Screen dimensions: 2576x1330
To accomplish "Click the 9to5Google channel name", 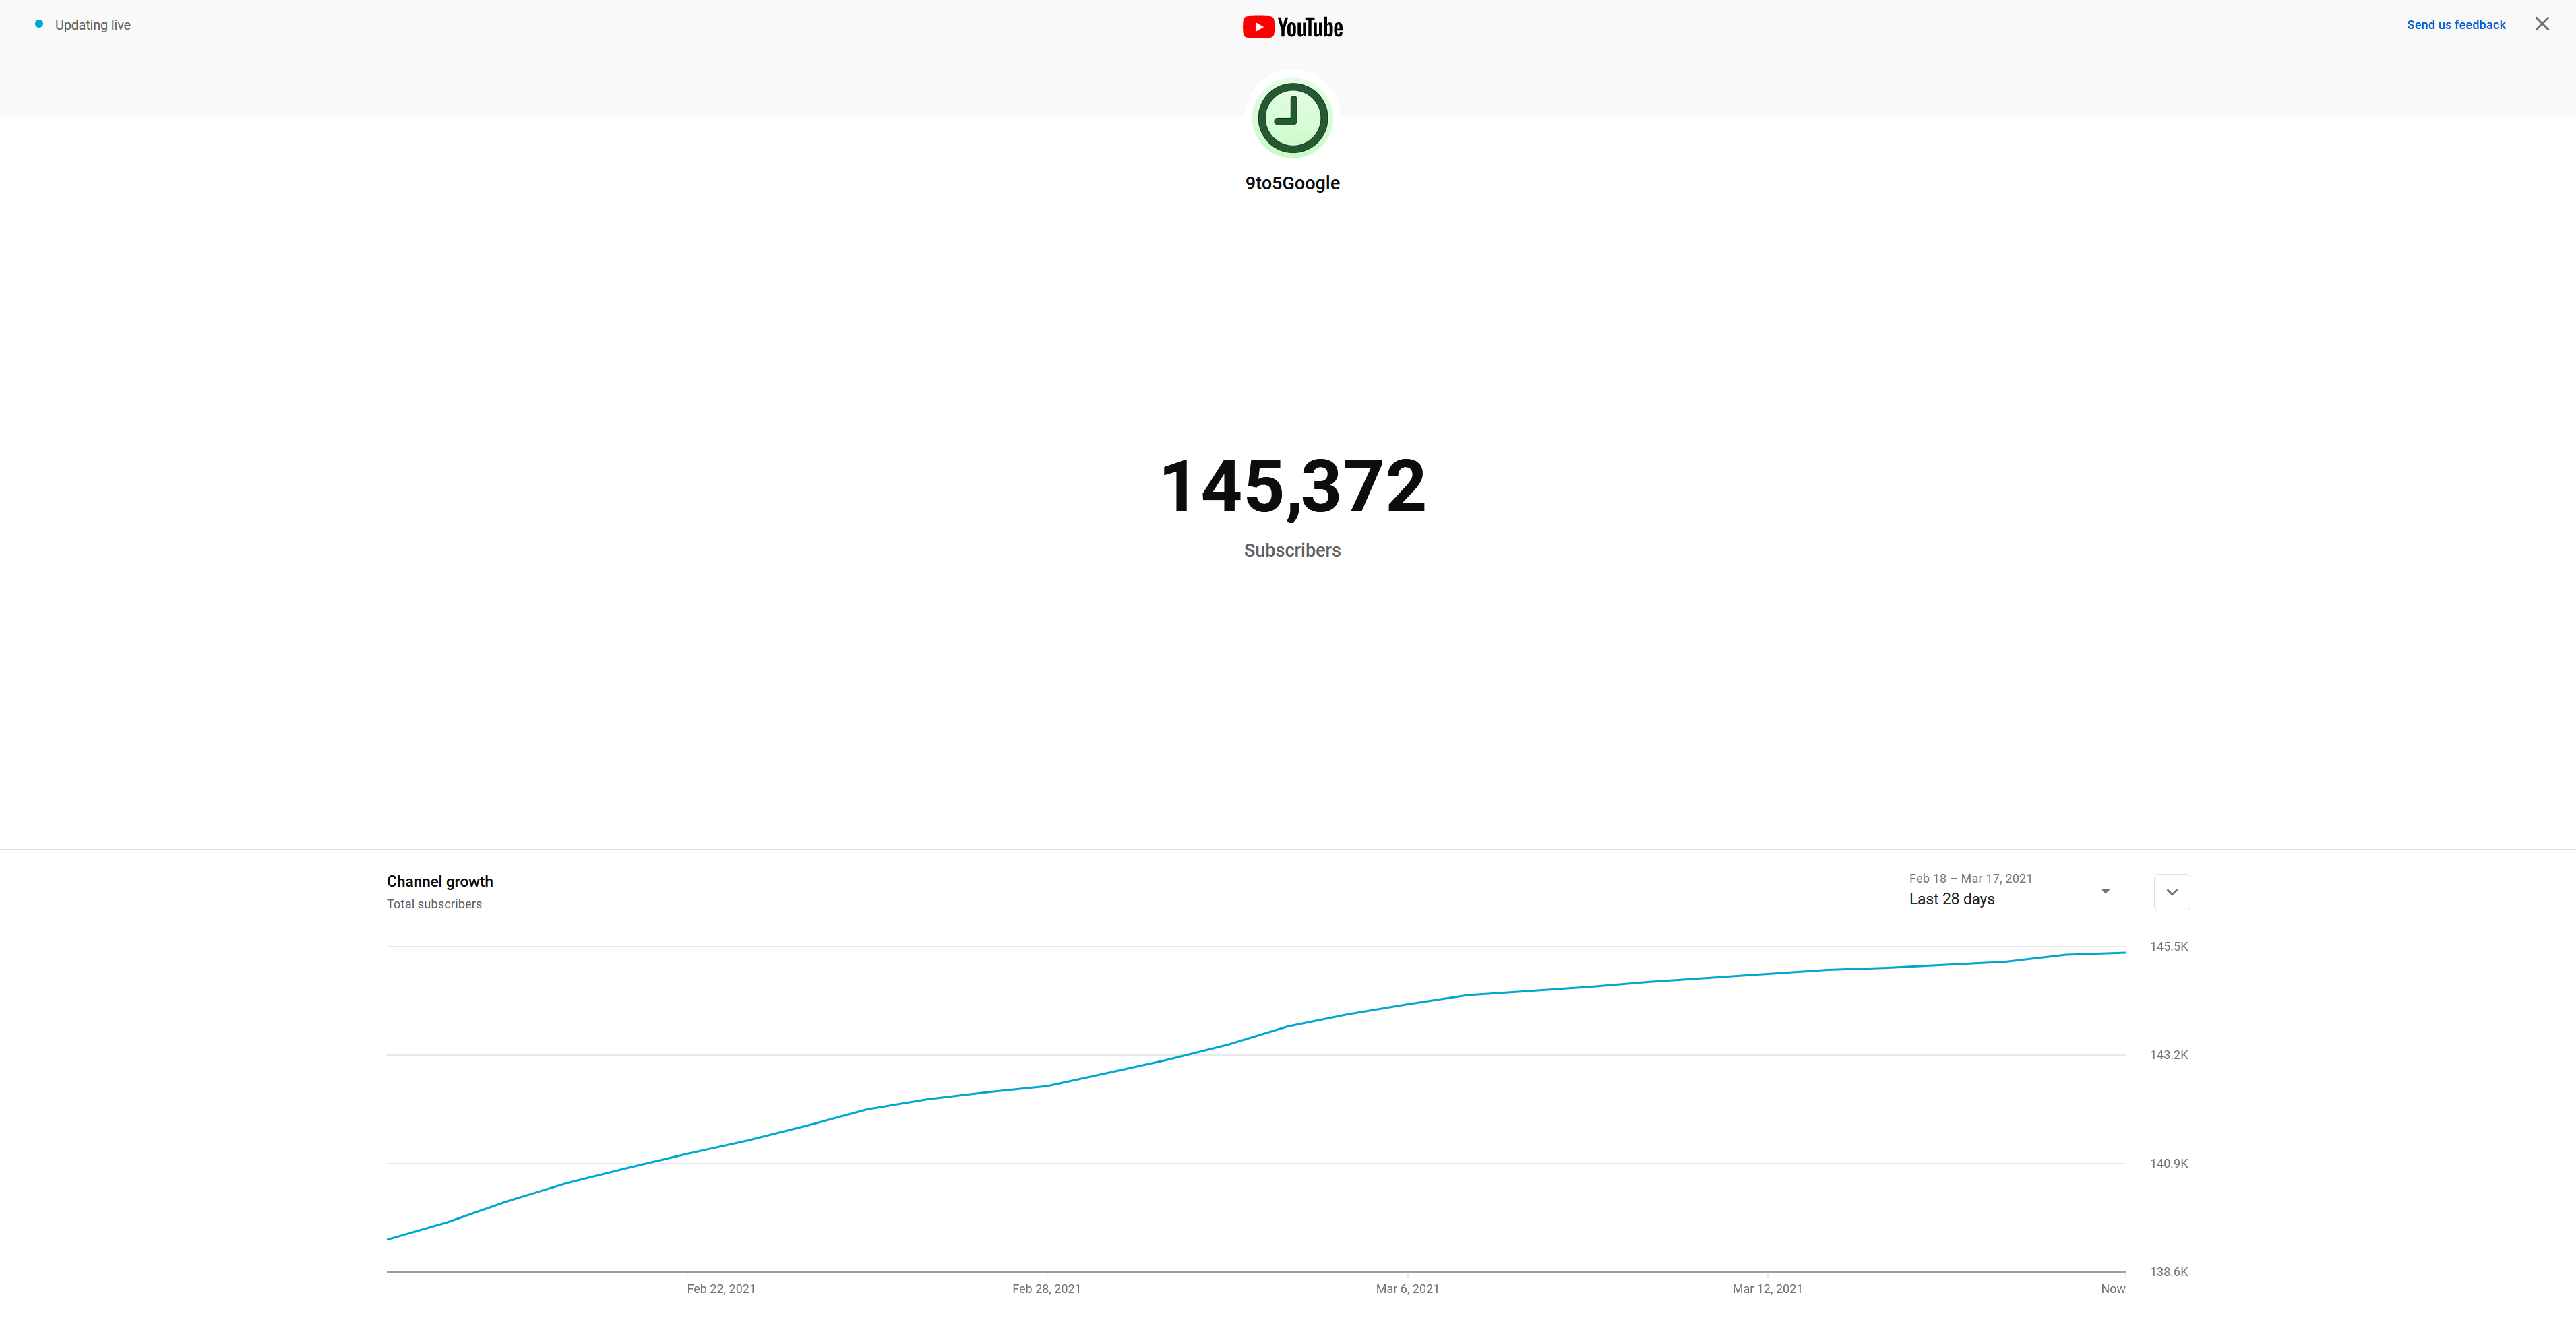I will tap(1292, 182).
